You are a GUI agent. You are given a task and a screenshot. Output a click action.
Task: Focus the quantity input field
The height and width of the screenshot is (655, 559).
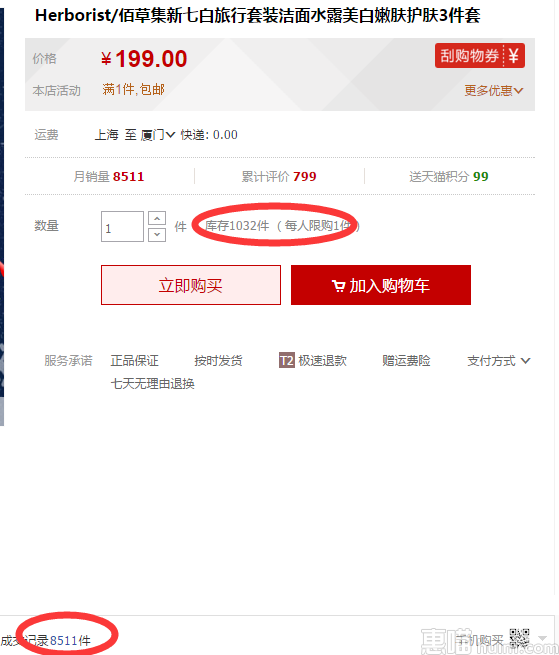122,226
